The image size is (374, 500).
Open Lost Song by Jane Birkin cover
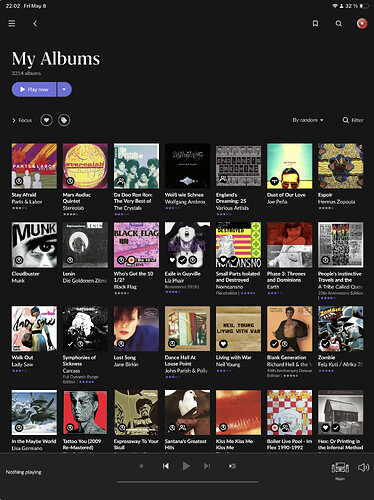pyautogui.click(x=136, y=329)
